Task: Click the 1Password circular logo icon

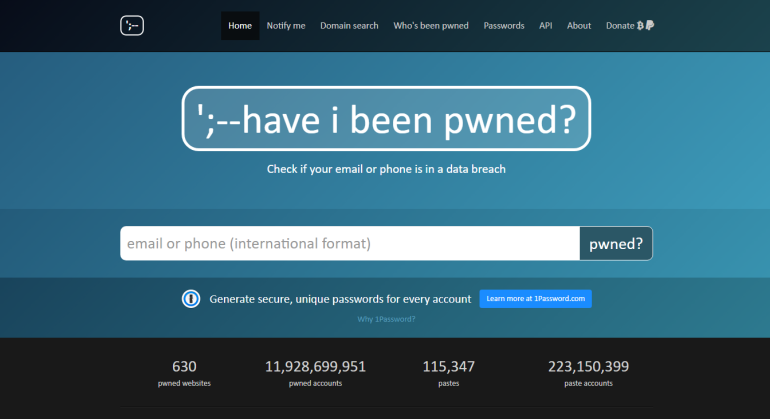Action: (x=191, y=299)
